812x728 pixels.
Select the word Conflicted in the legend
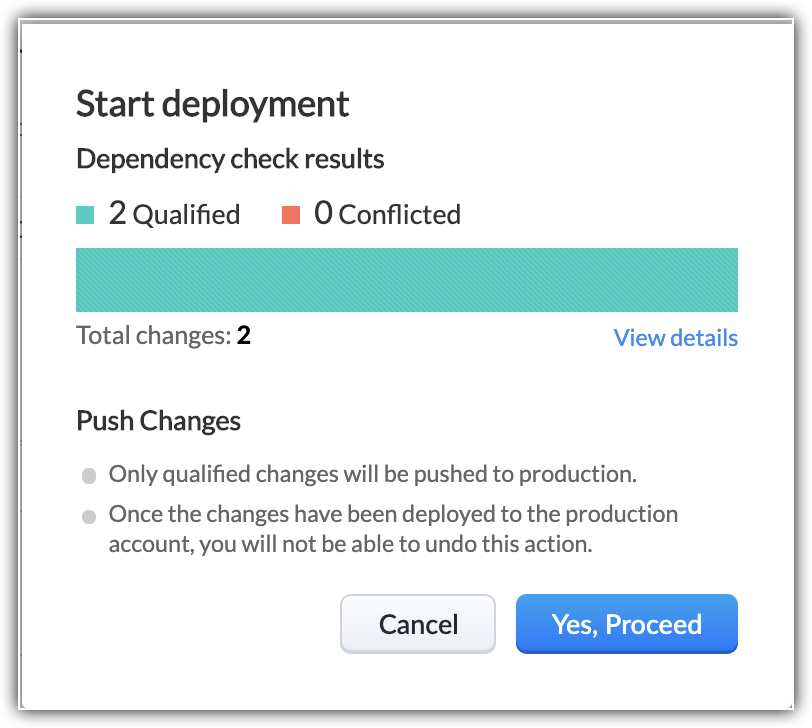(399, 215)
